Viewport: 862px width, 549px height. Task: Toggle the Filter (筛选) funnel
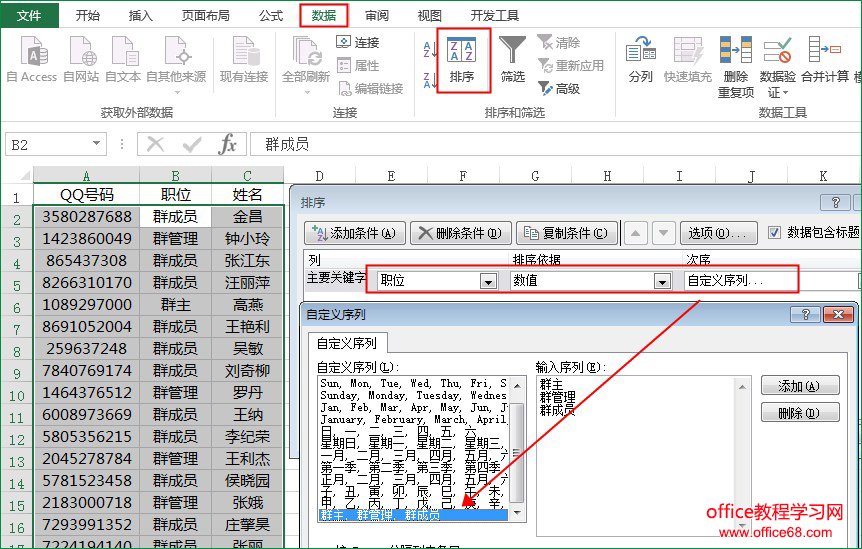coord(512,59)
